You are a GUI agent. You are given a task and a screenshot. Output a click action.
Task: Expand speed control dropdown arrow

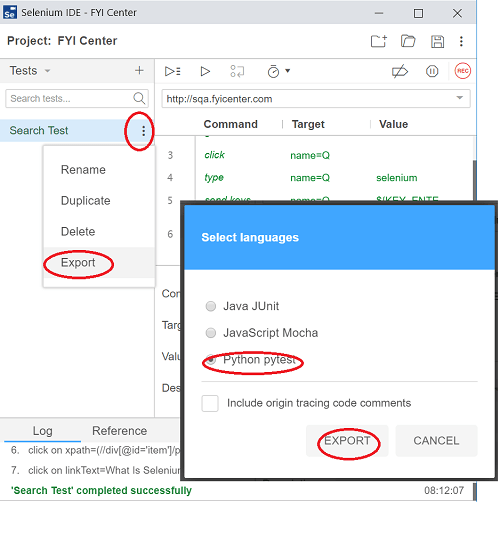coord(288,71)
